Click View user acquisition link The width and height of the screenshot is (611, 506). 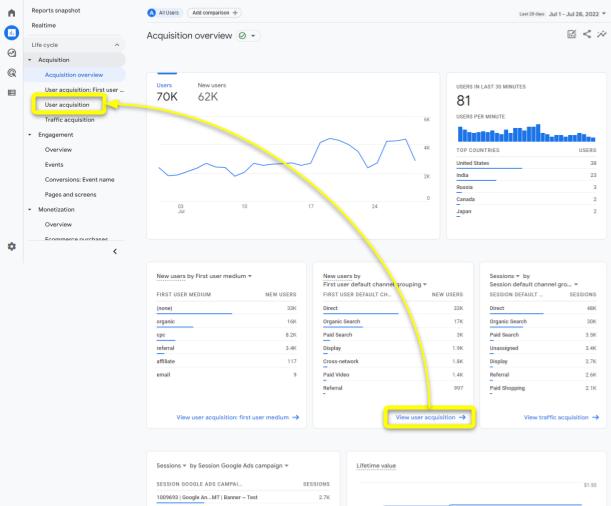click(430, 417)
